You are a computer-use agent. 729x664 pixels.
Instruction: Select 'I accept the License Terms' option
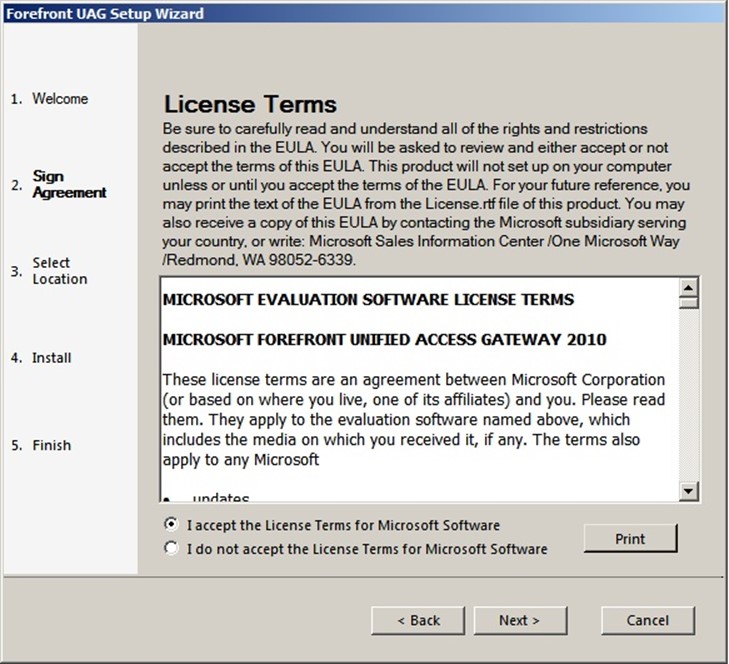point(172,524)
